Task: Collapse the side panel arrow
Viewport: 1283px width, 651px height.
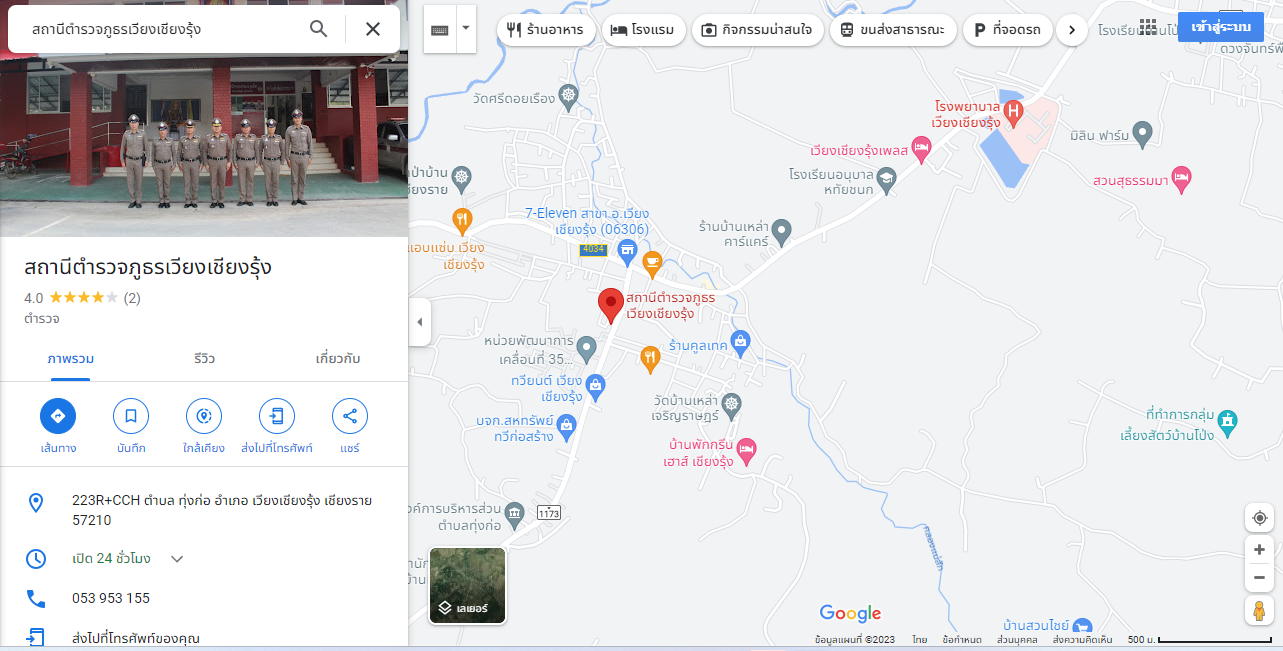Action: [420, 322]
